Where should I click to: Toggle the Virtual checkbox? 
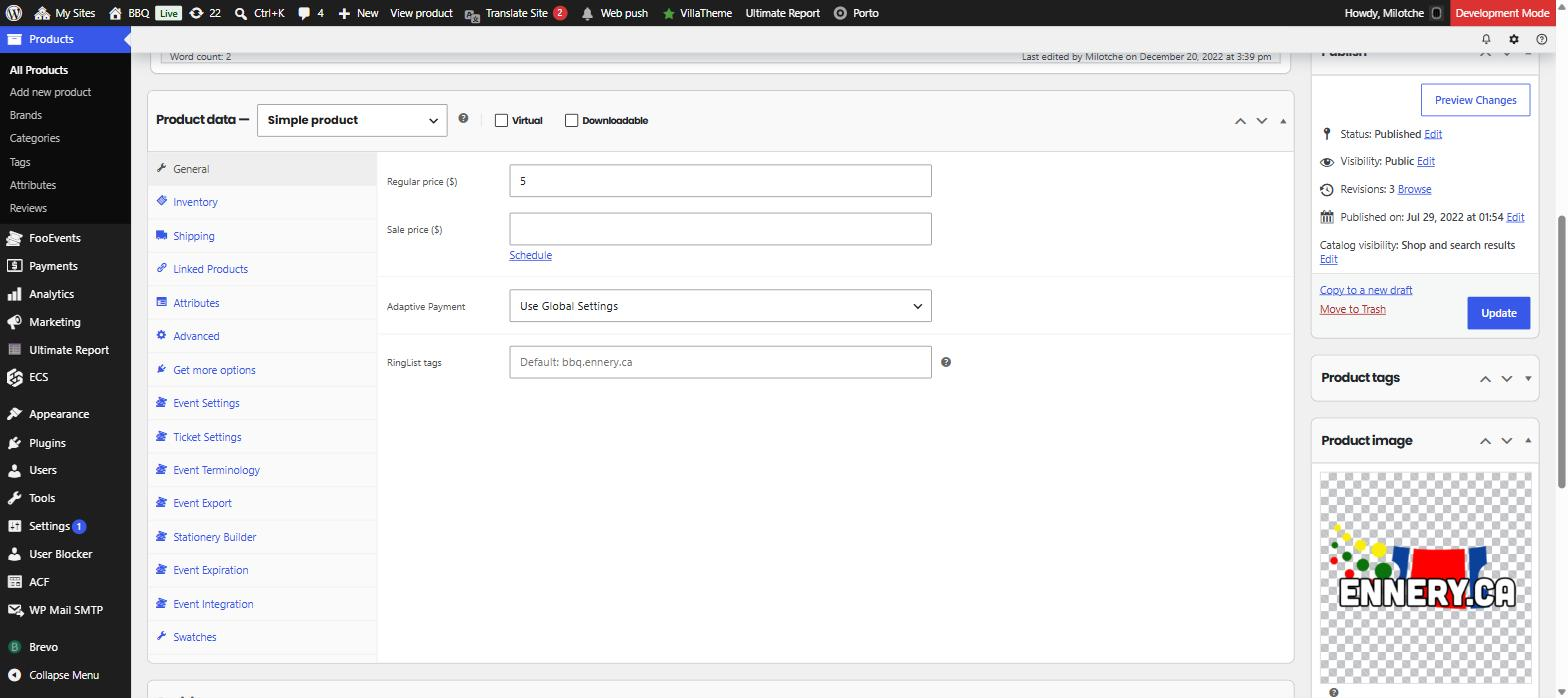[502, 120]
